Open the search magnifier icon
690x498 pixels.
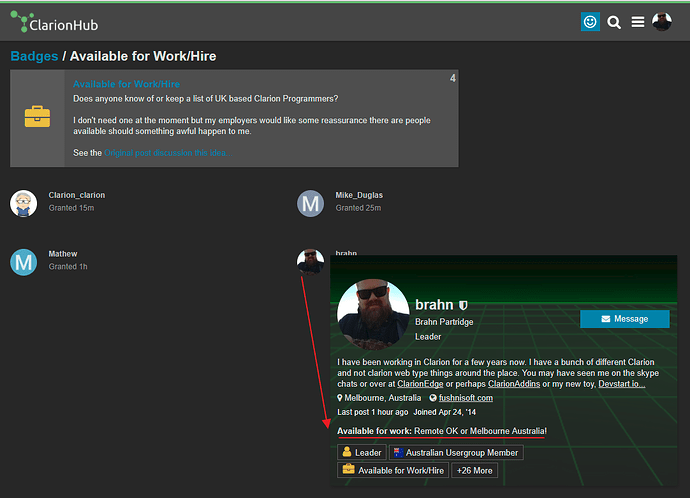(x=614, y=22)
